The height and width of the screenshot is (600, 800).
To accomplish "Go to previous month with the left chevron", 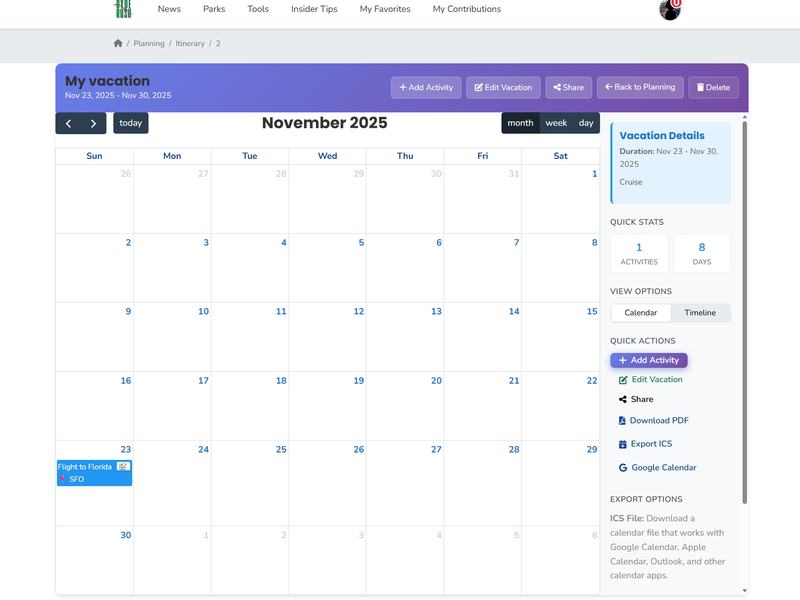I will point(69,123).
